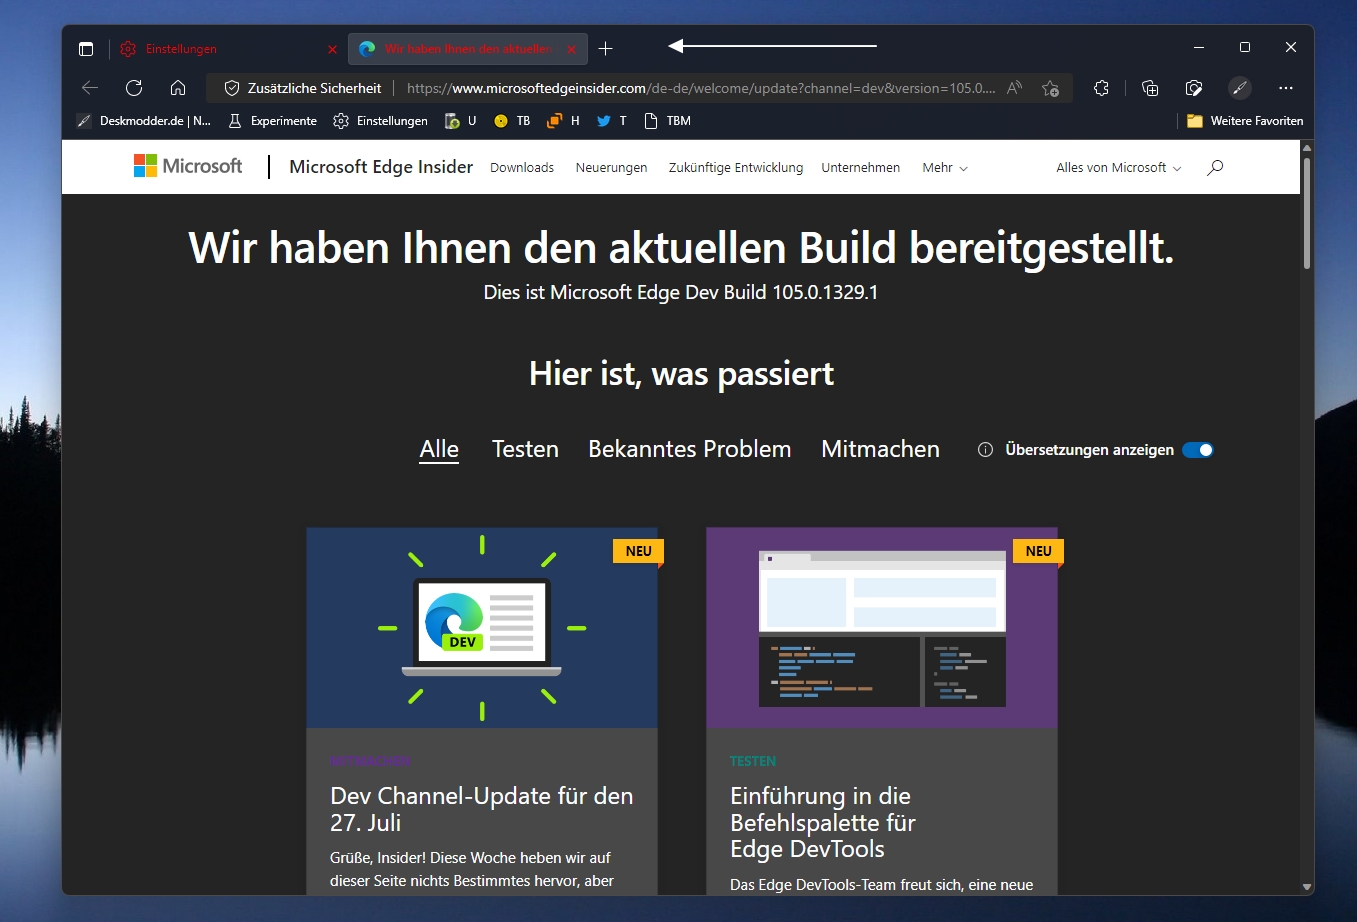The image size is (1357, 922).
Task: Close the Einstellungen tab
Action: coord(333,49)
